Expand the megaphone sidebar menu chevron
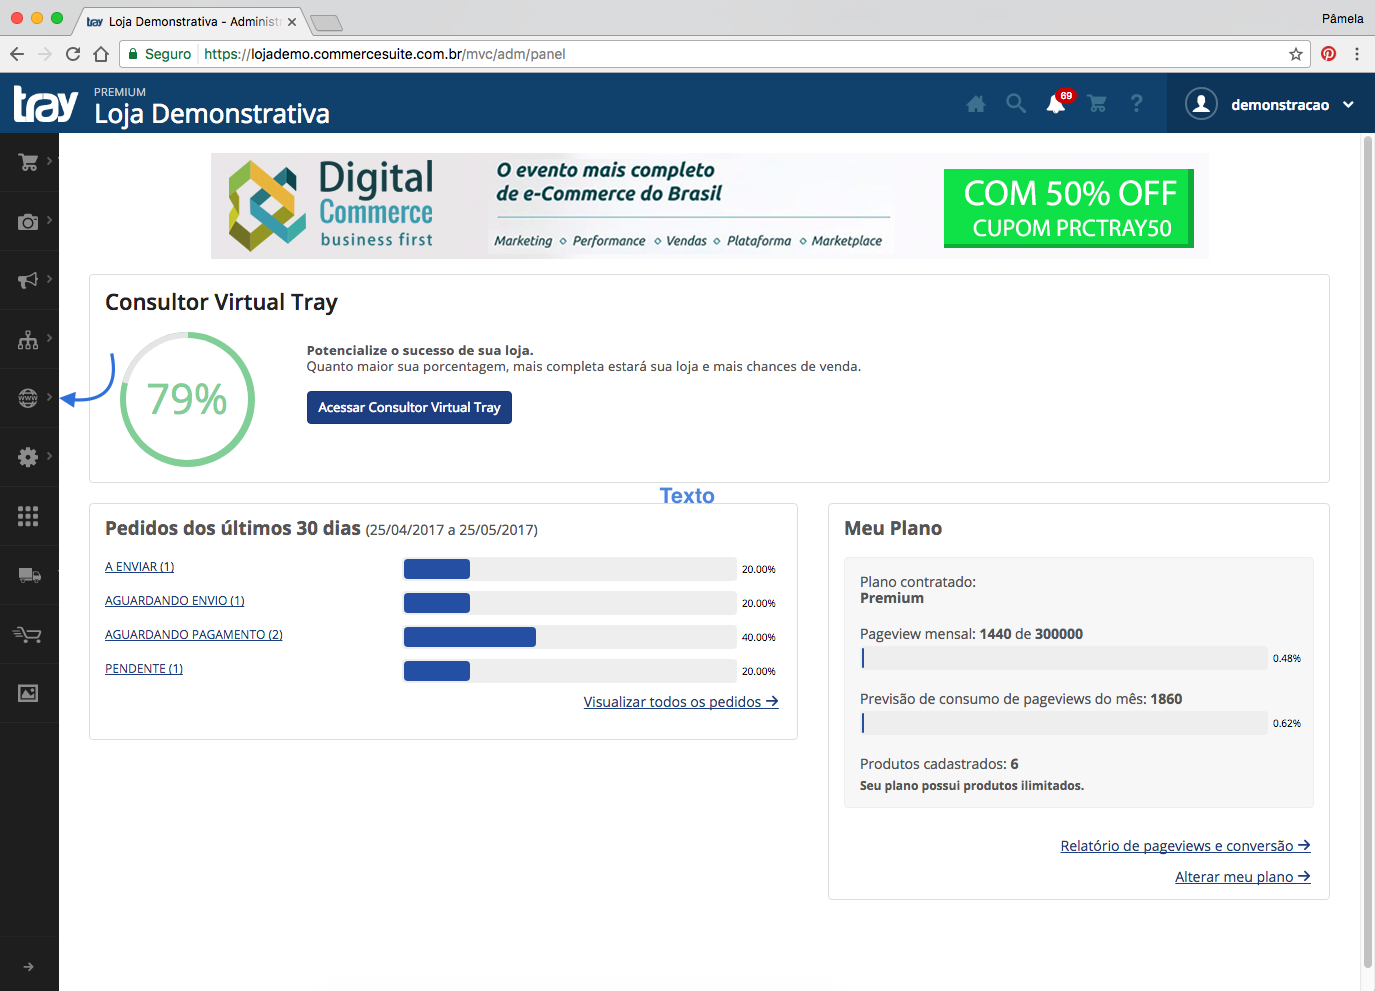The height and width of the screenshot is (991, 1375). (x=49, y=278)
